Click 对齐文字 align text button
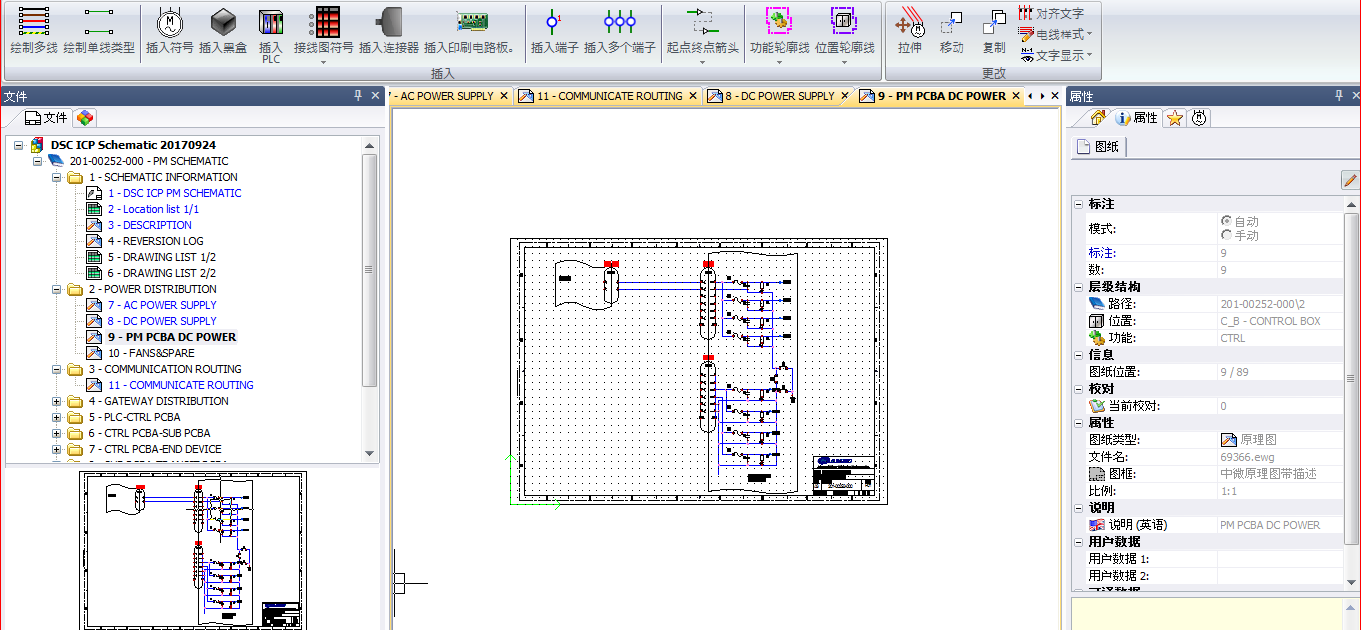The height and width of the screenshot is (630, 1361). pyautogui.click(x=1051, y=13)
